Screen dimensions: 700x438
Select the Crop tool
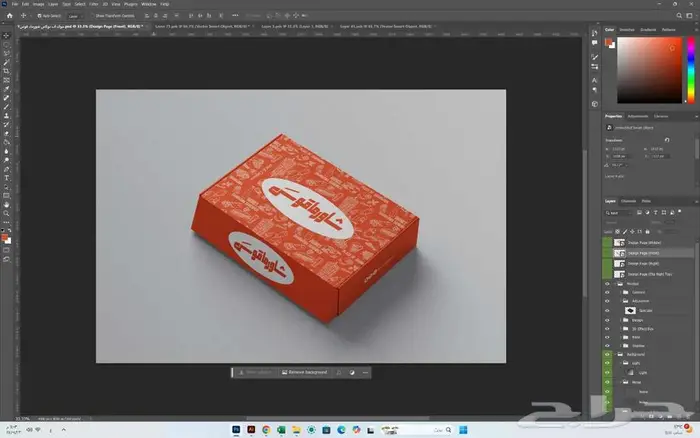(6, 71)
